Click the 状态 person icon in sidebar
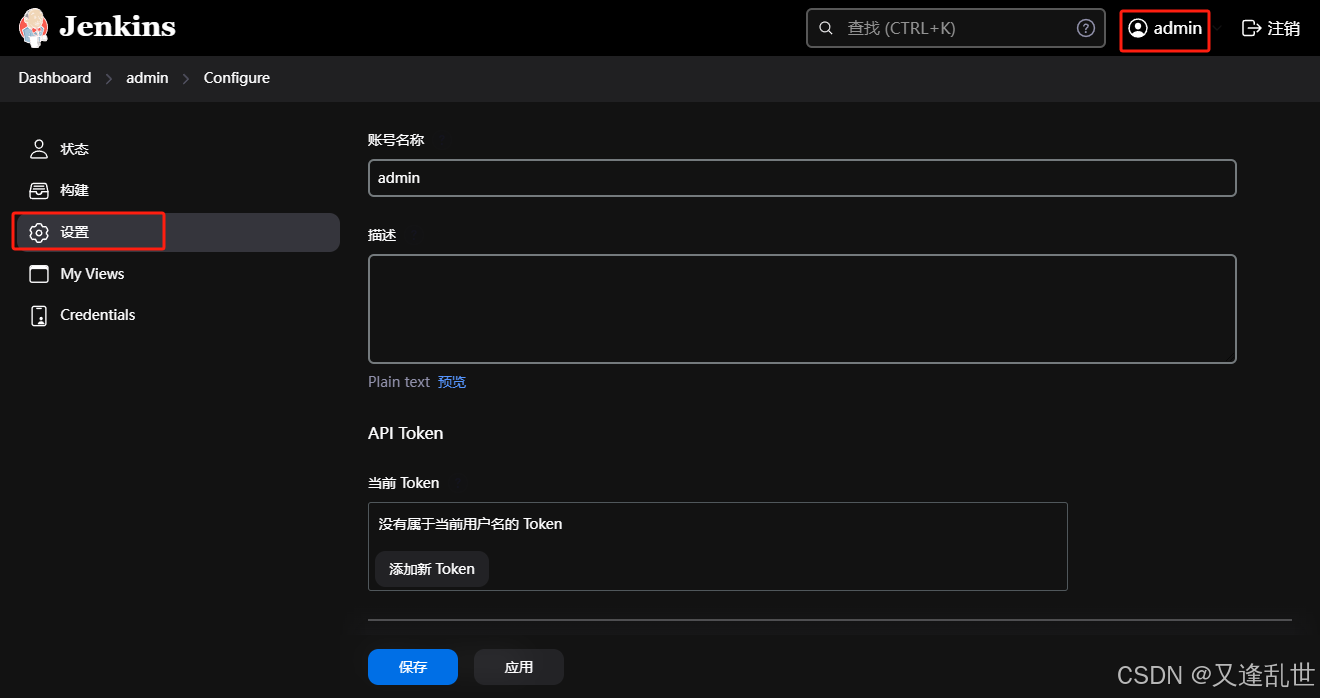Screen dimensions: 1320x698 (39, 149)
